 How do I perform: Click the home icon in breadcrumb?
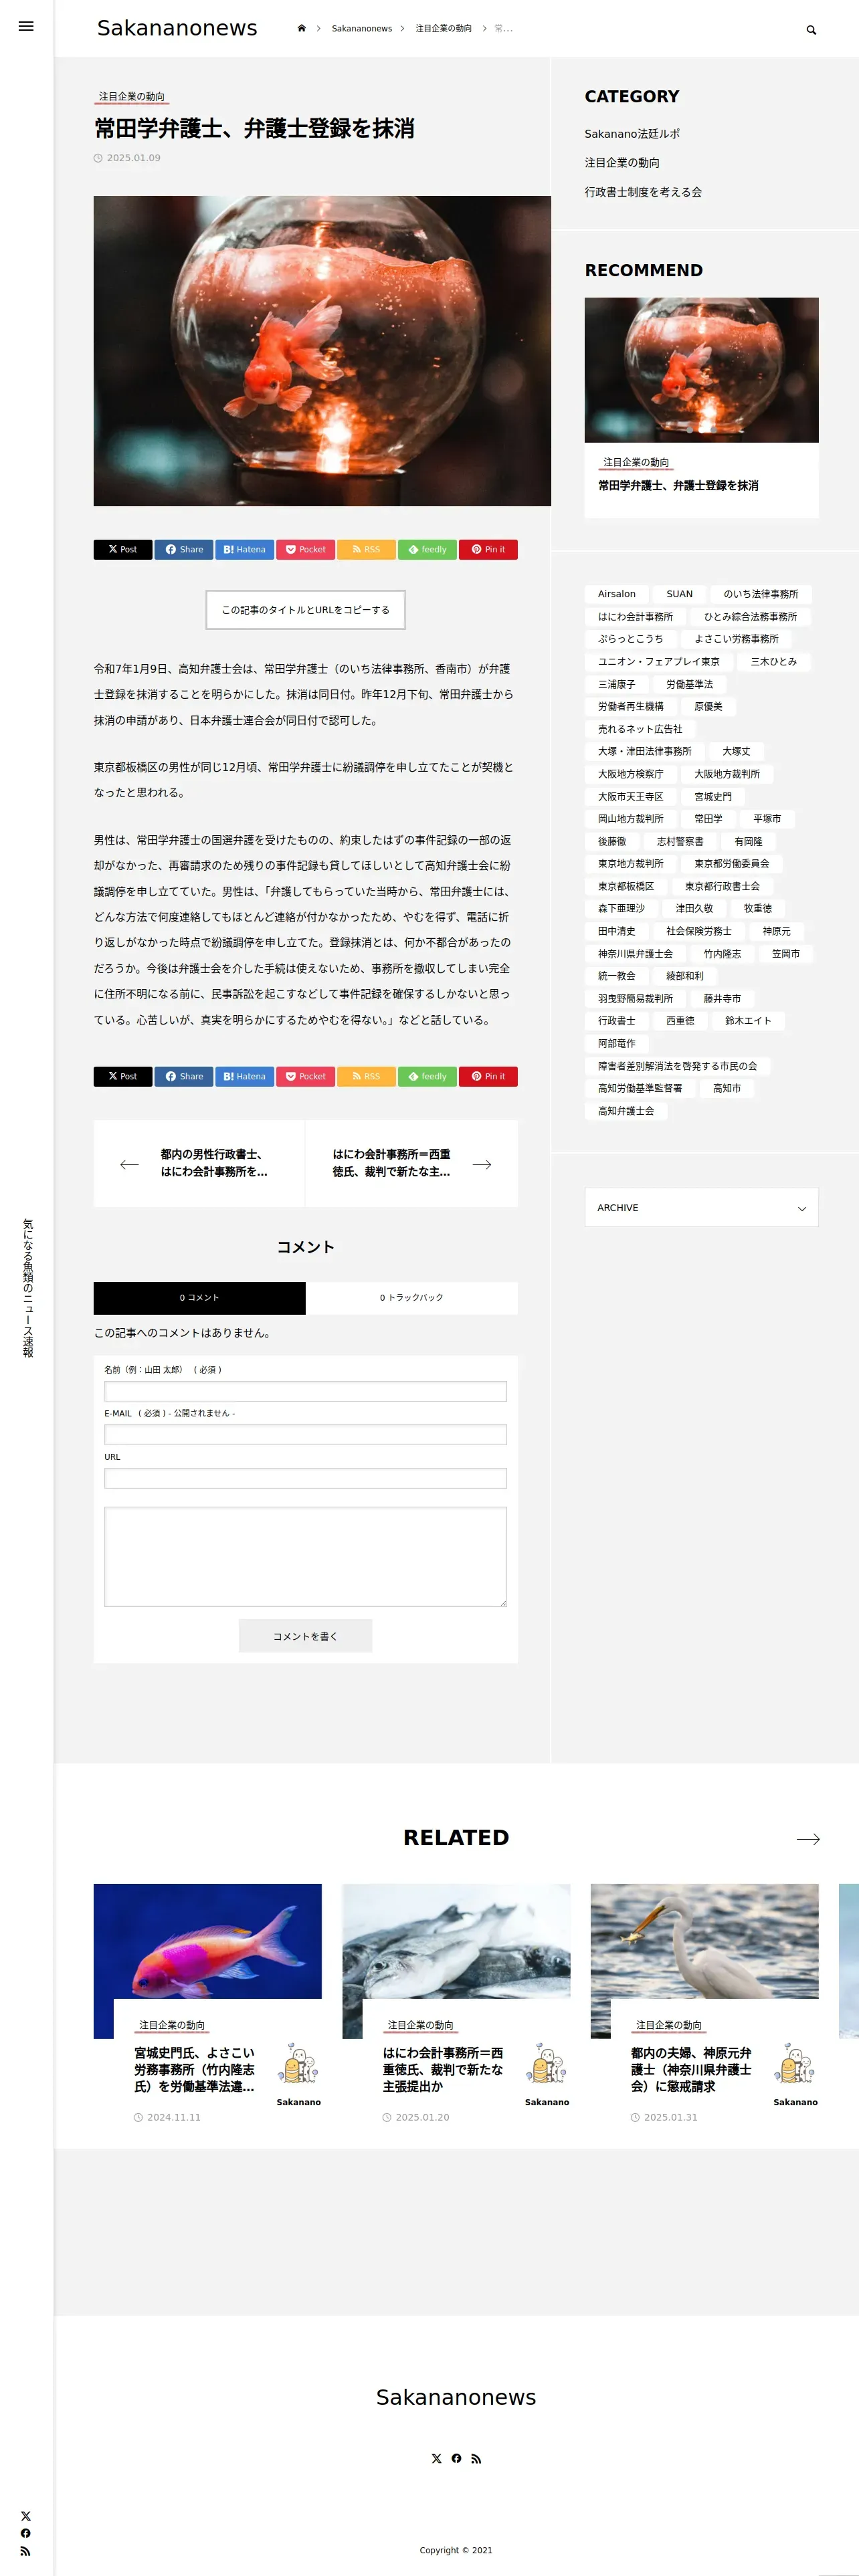pos(301,28)
